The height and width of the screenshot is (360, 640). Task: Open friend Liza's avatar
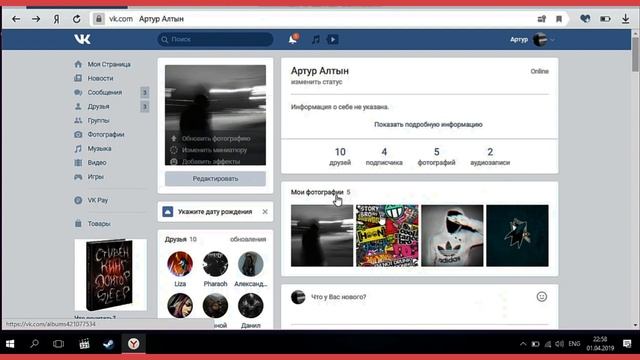180,264
